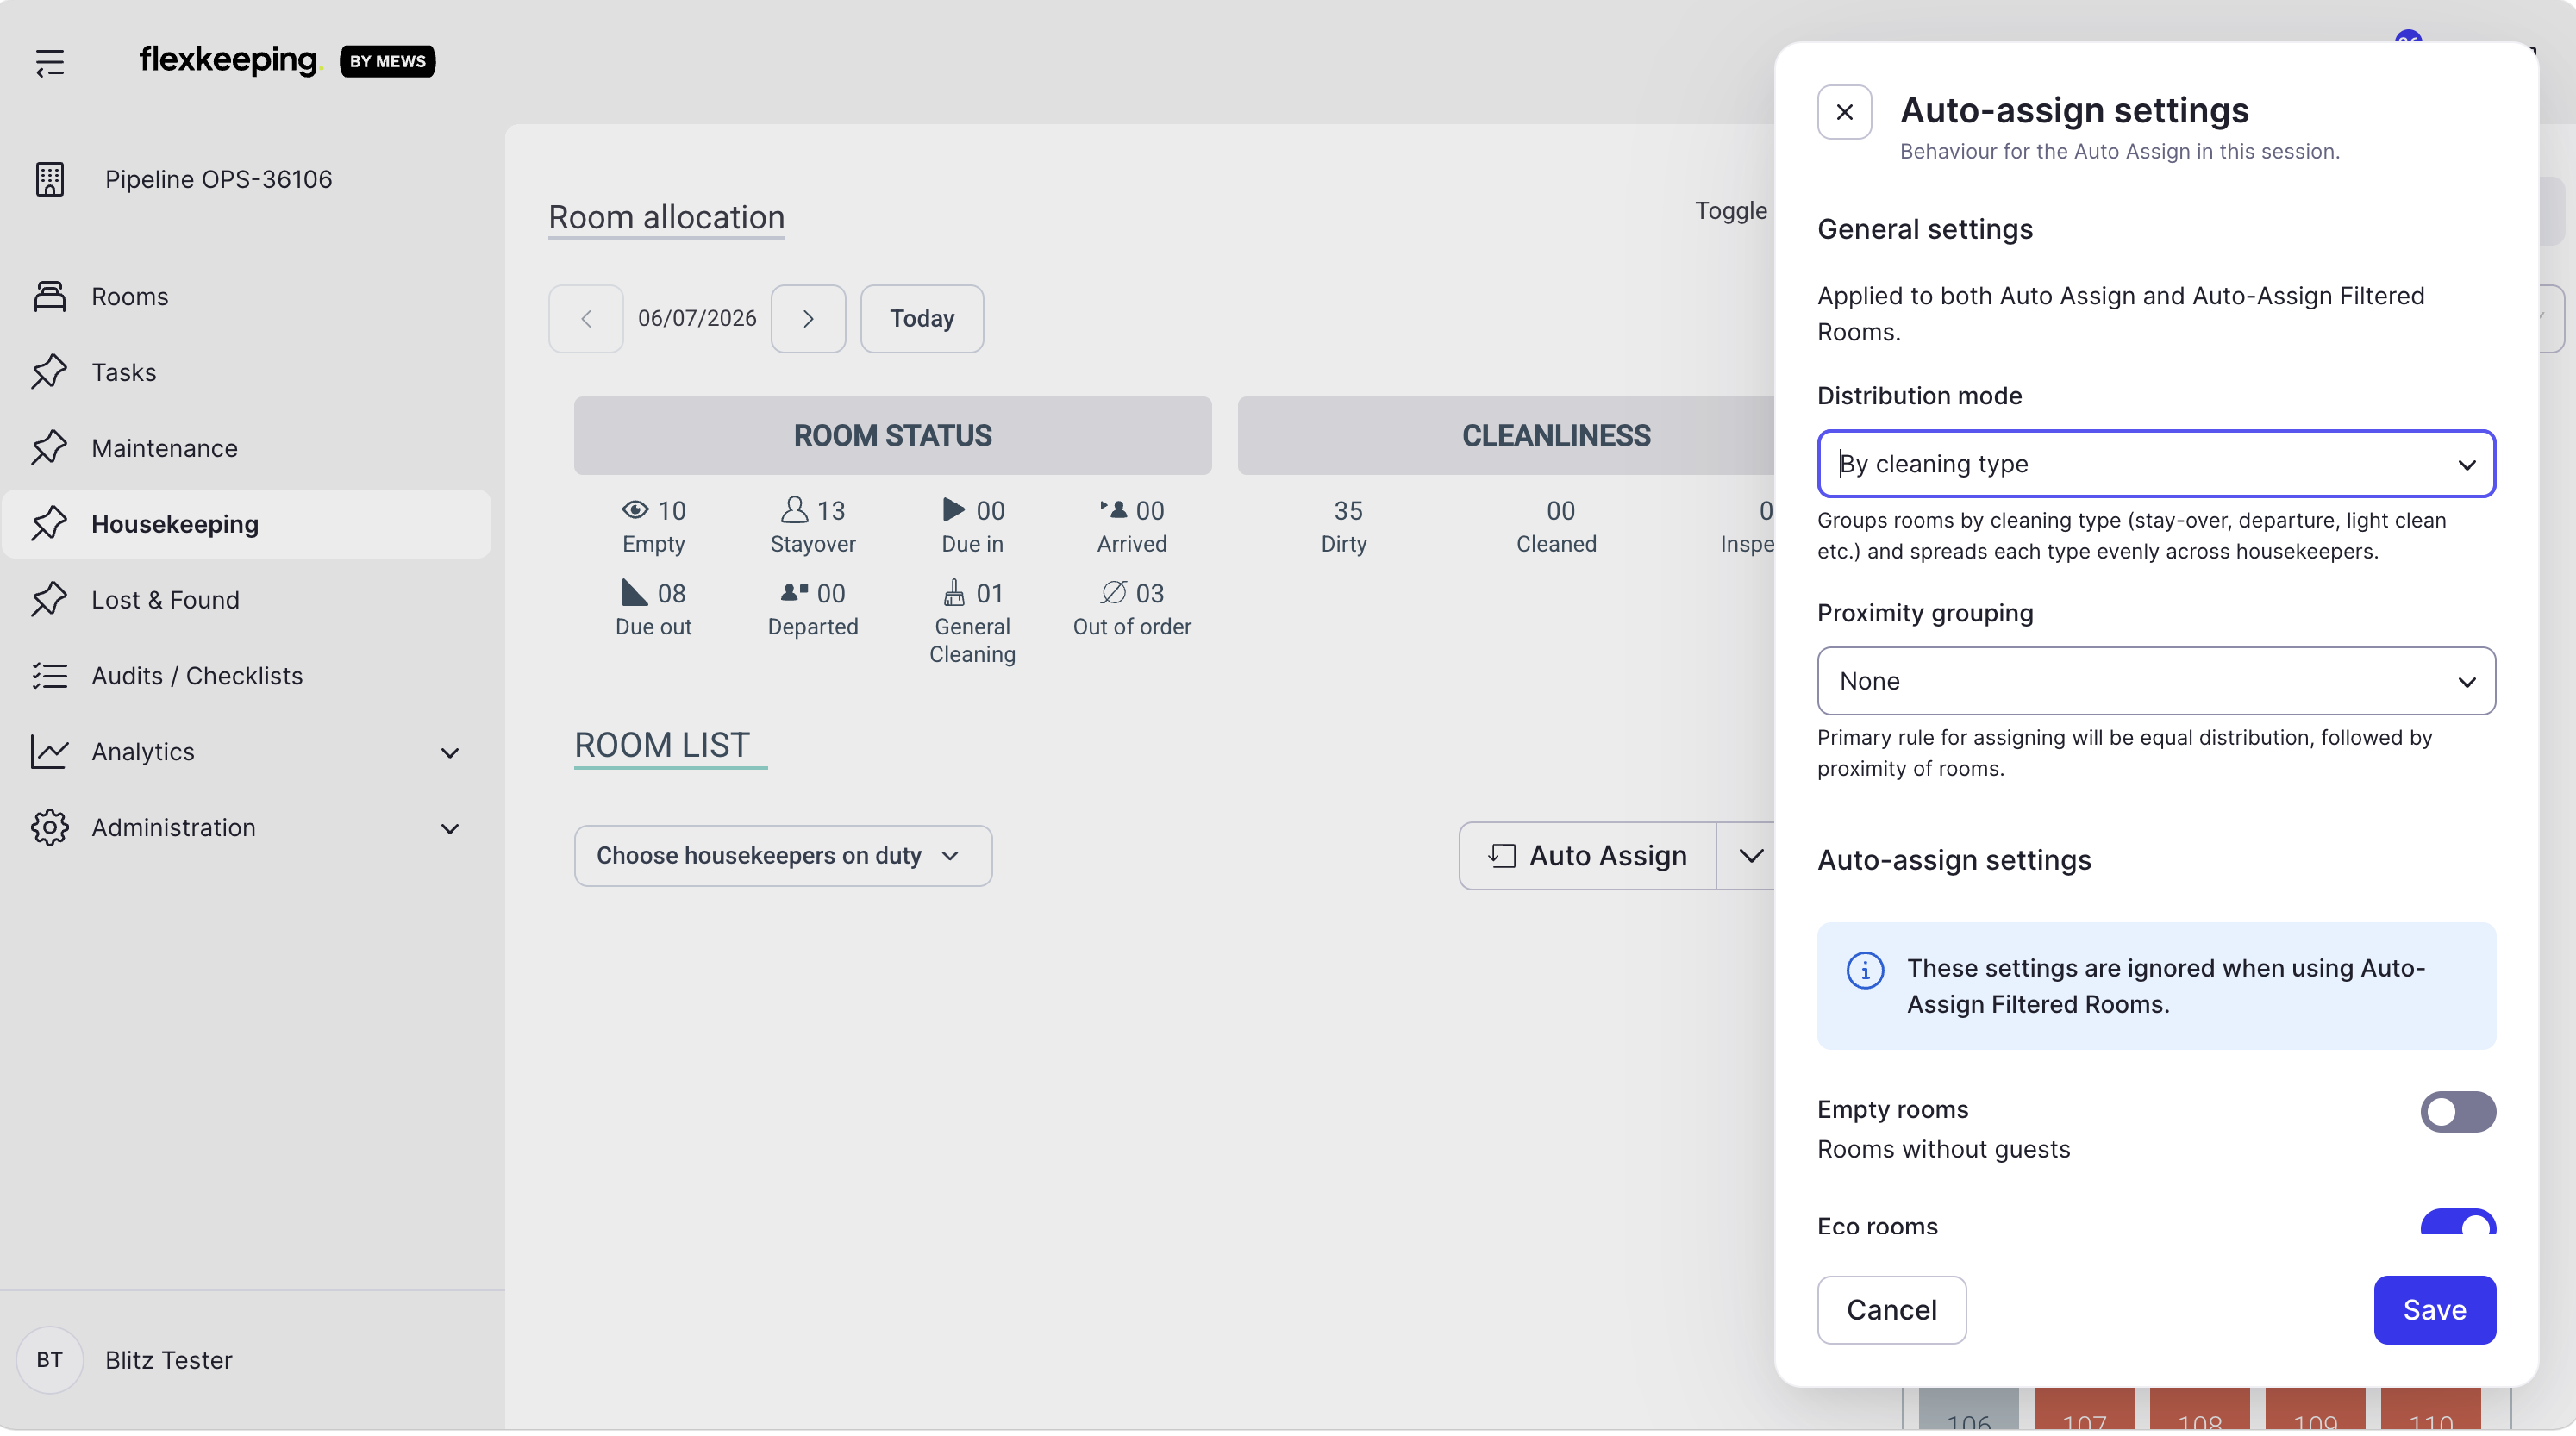Filter by Departed icon
The image size is (2576, 1436).
tap(794, 593)
